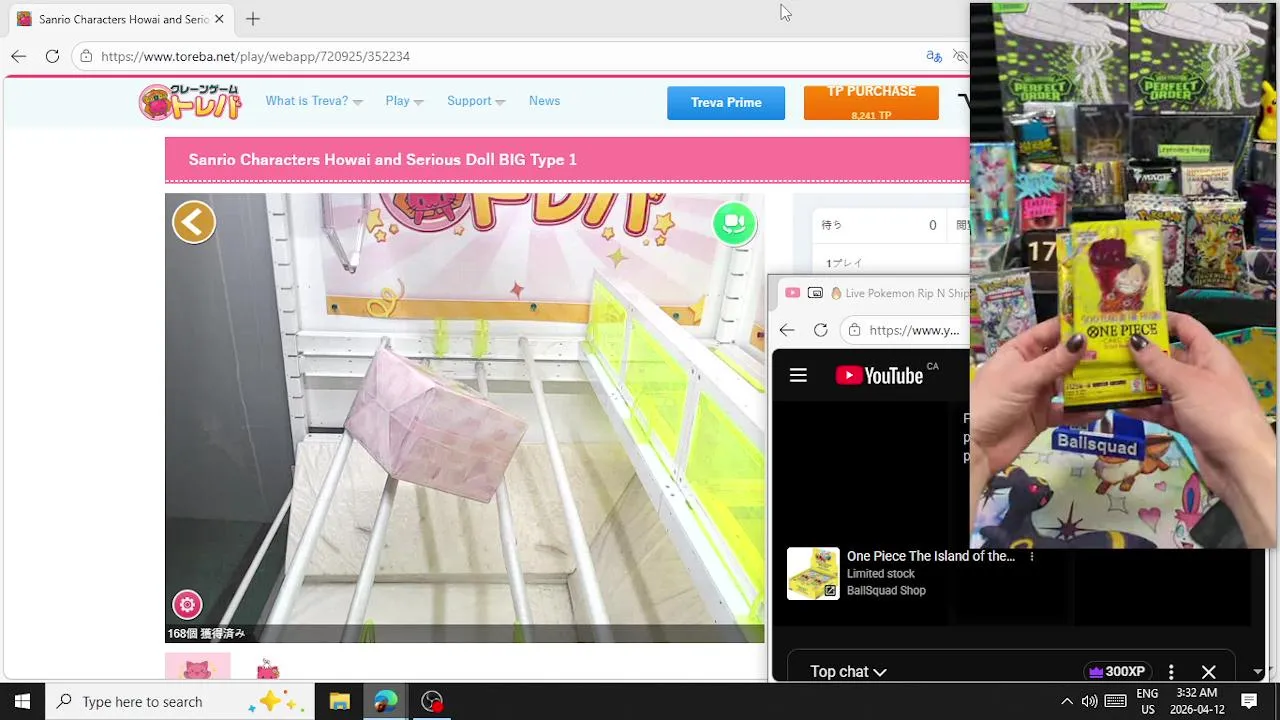This screenshot has width=1280, height=720.
Task: Select the Live Pokemon Rip N Ship tab
Action: 898,293
